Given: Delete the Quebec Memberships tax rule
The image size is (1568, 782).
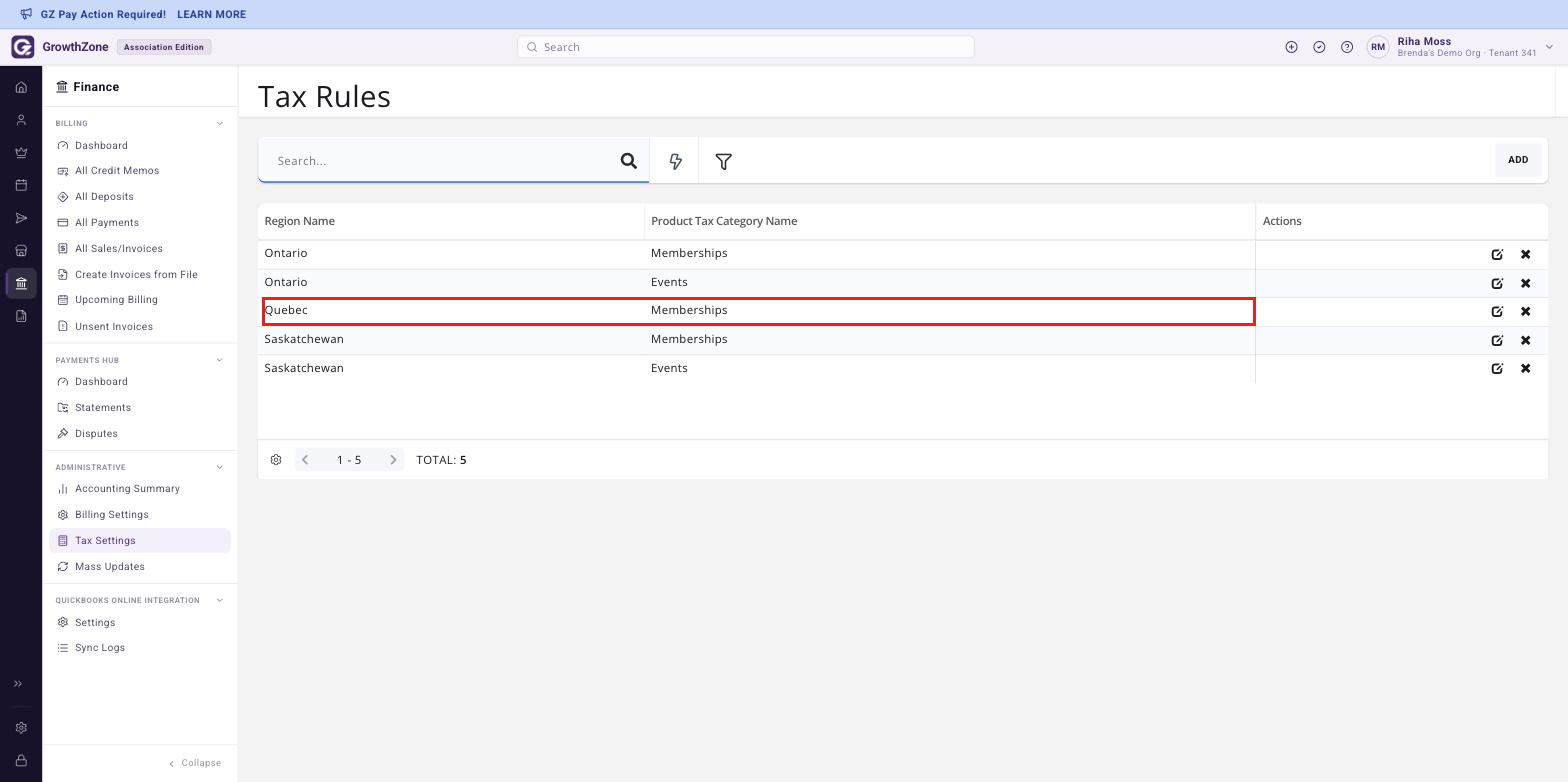Looking at the screenshot, I should pyautogui.click(x=1525, y=311).
